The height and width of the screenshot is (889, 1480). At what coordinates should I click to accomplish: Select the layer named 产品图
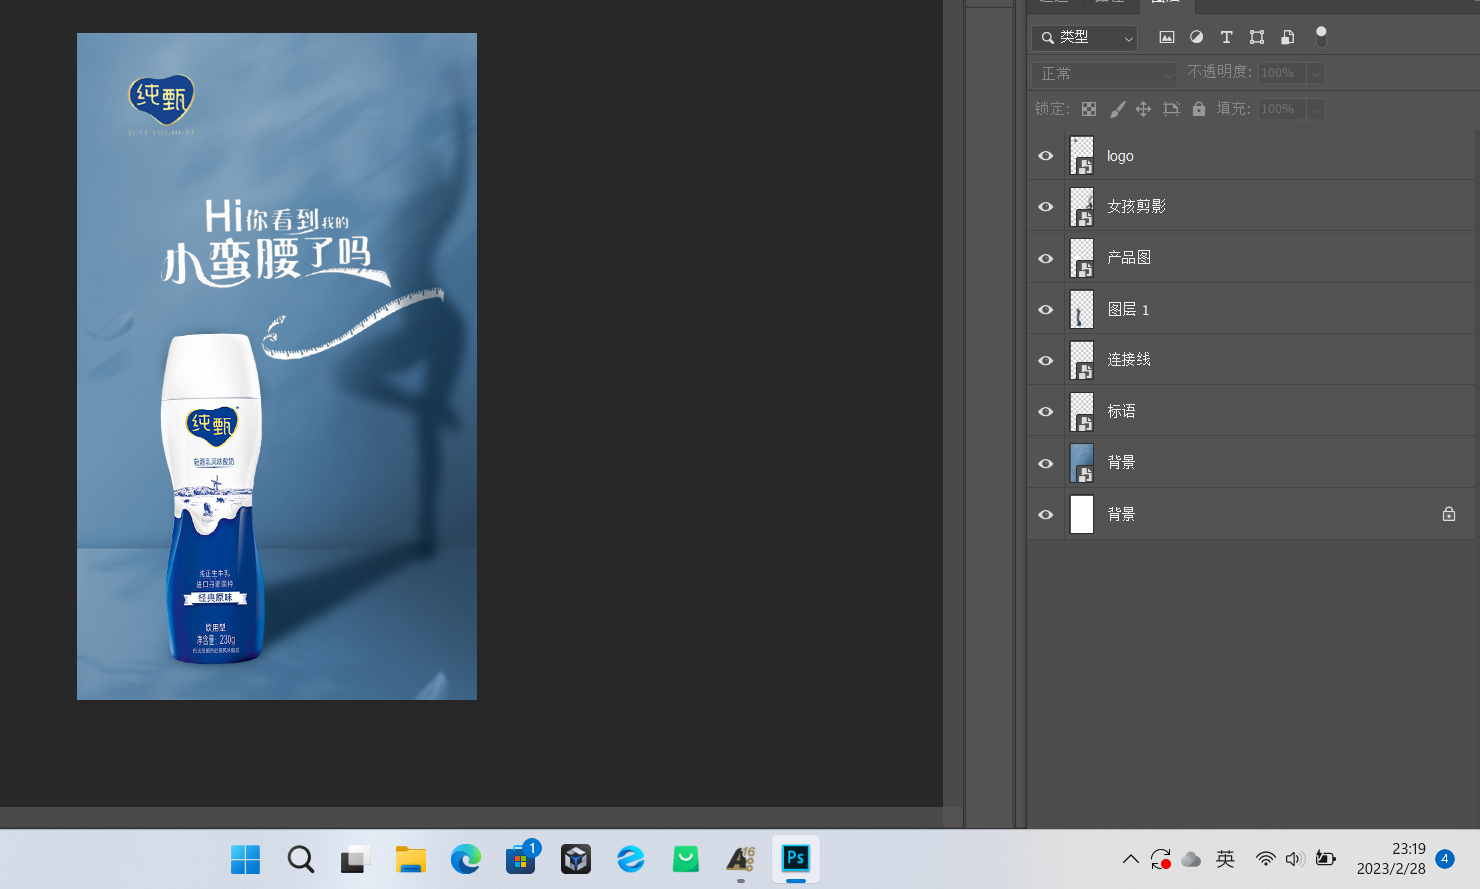1129,258
